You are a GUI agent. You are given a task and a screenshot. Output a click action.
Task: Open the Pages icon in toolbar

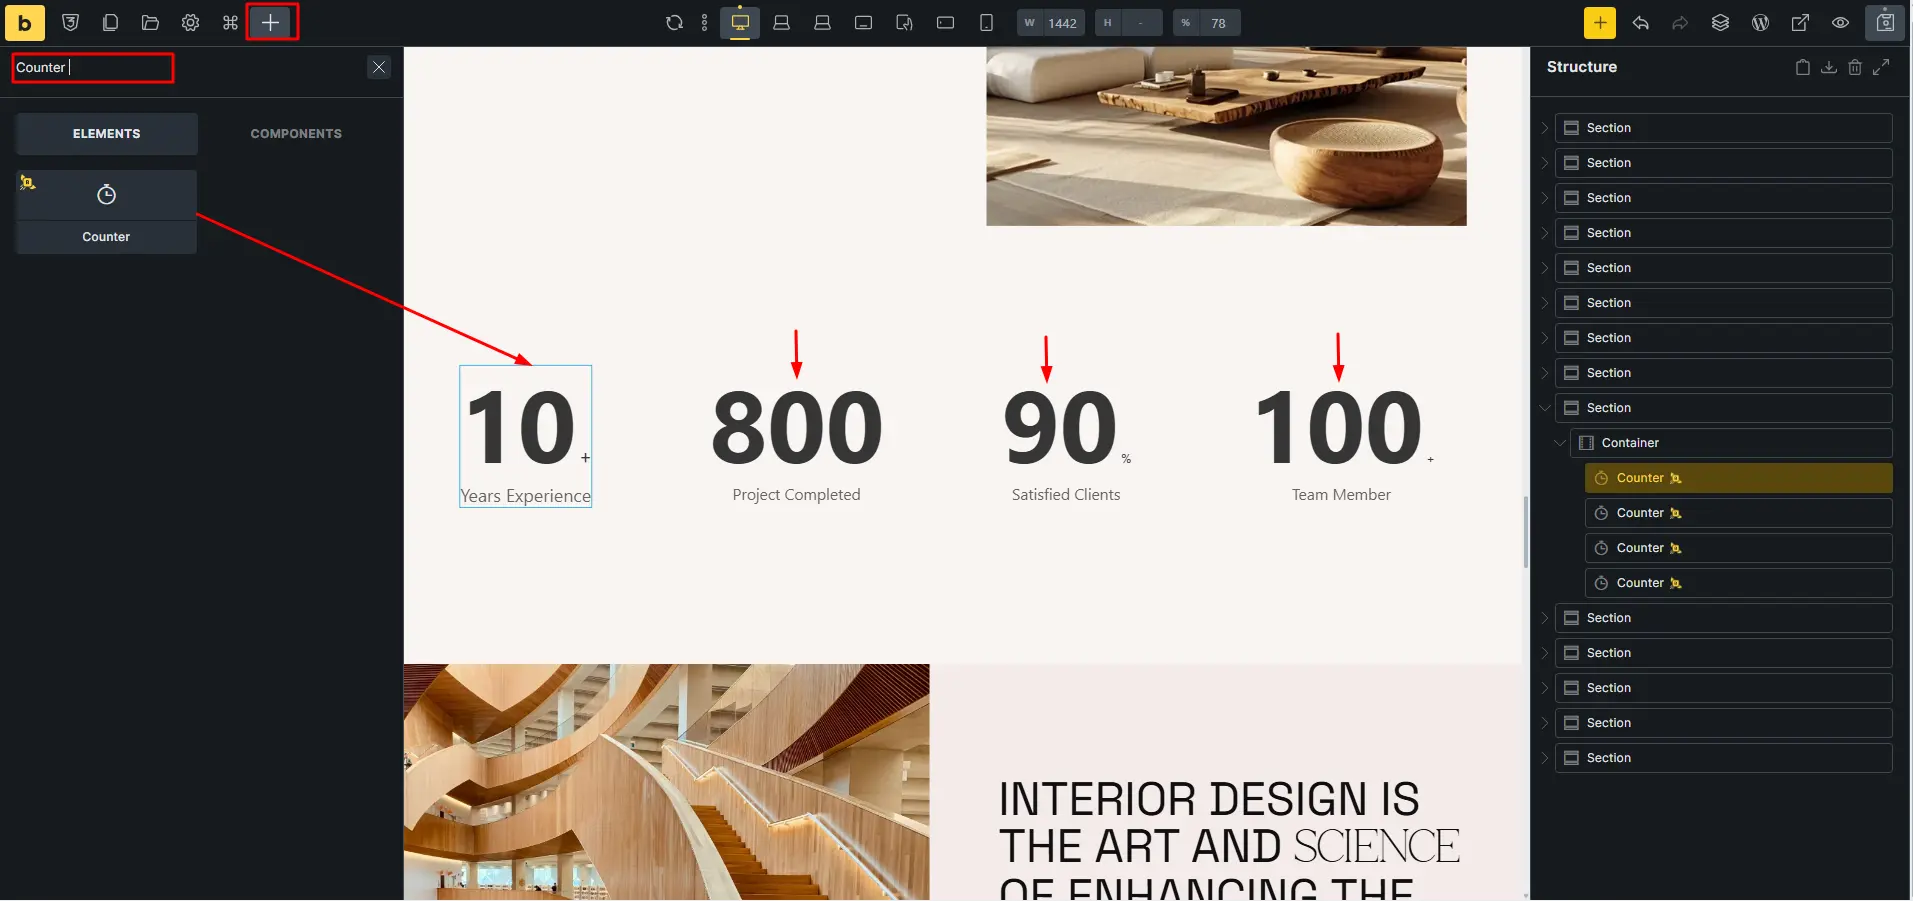point(110,22)
